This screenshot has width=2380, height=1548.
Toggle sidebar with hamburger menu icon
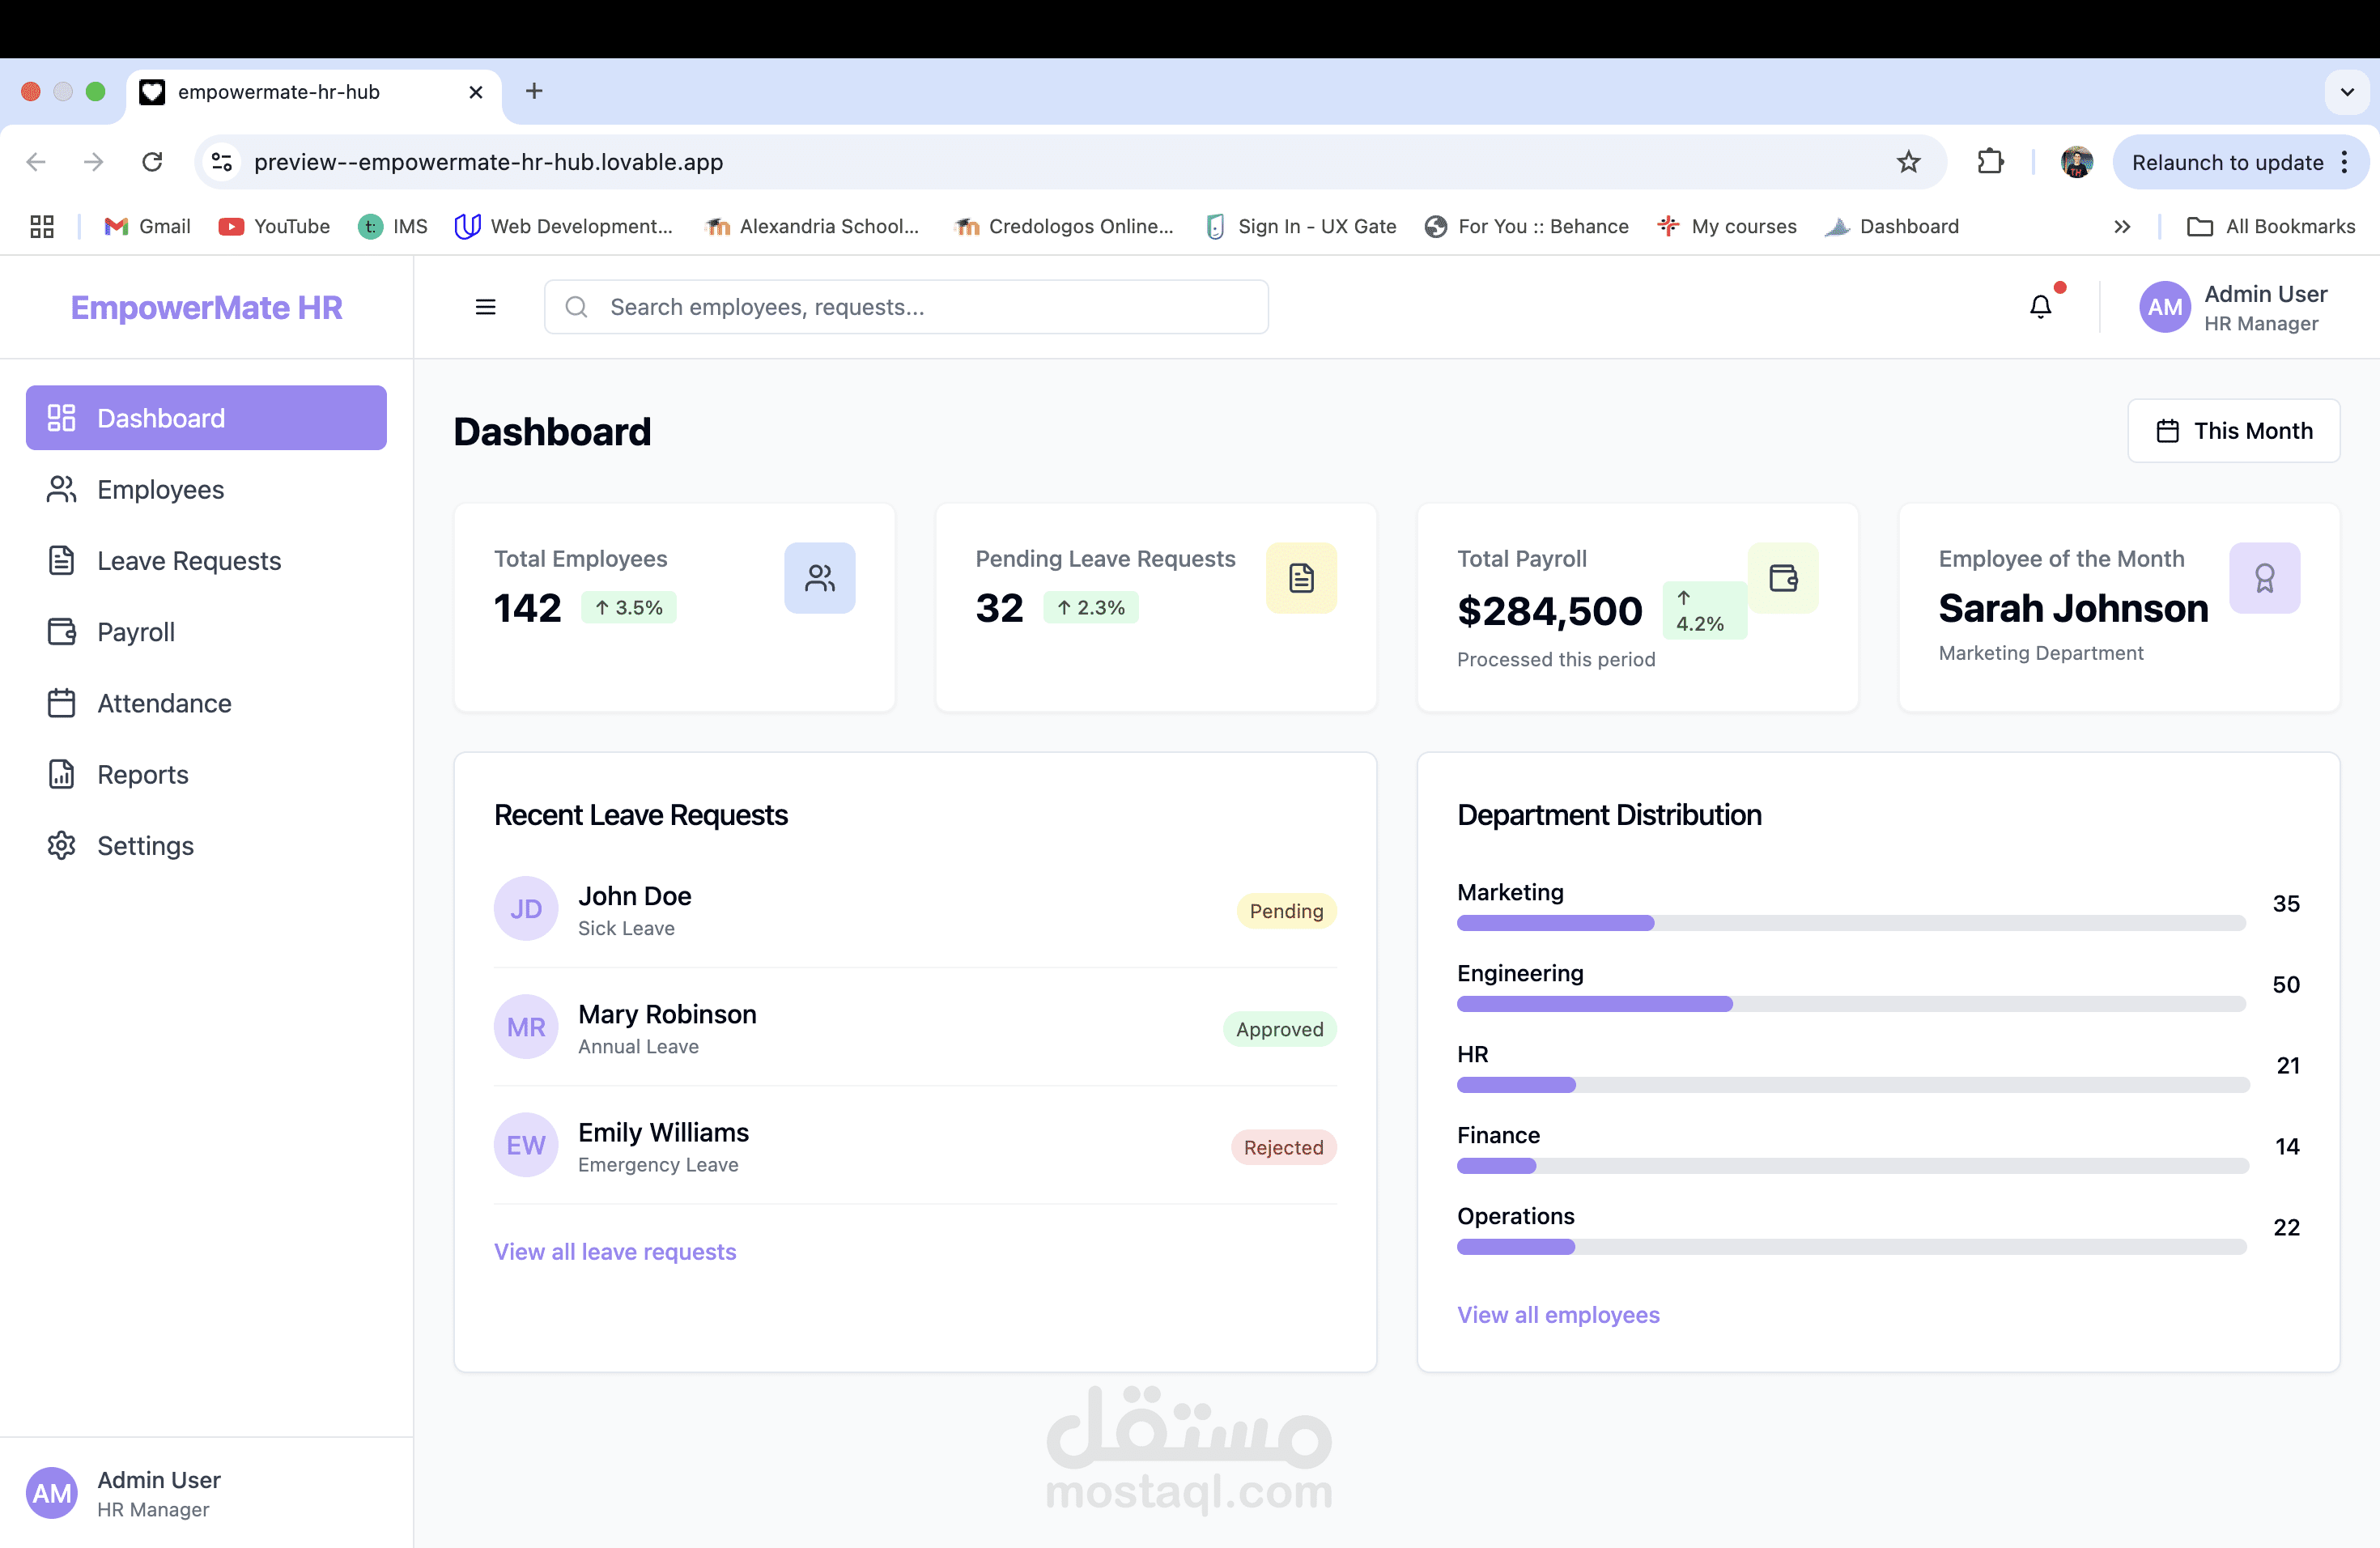(485, 307)
